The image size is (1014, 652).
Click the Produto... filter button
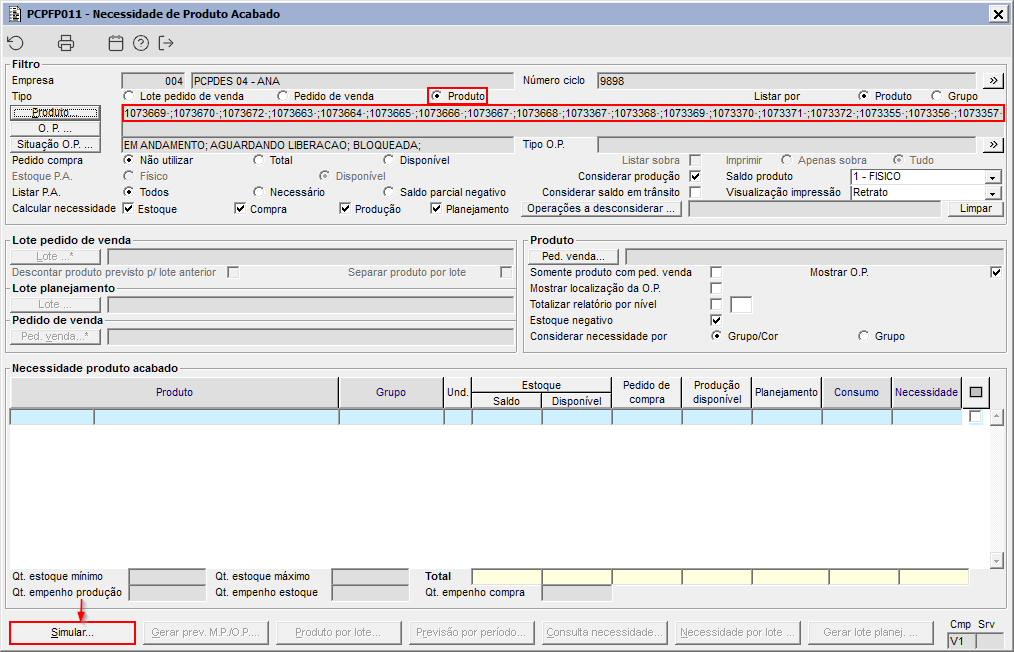56,113
